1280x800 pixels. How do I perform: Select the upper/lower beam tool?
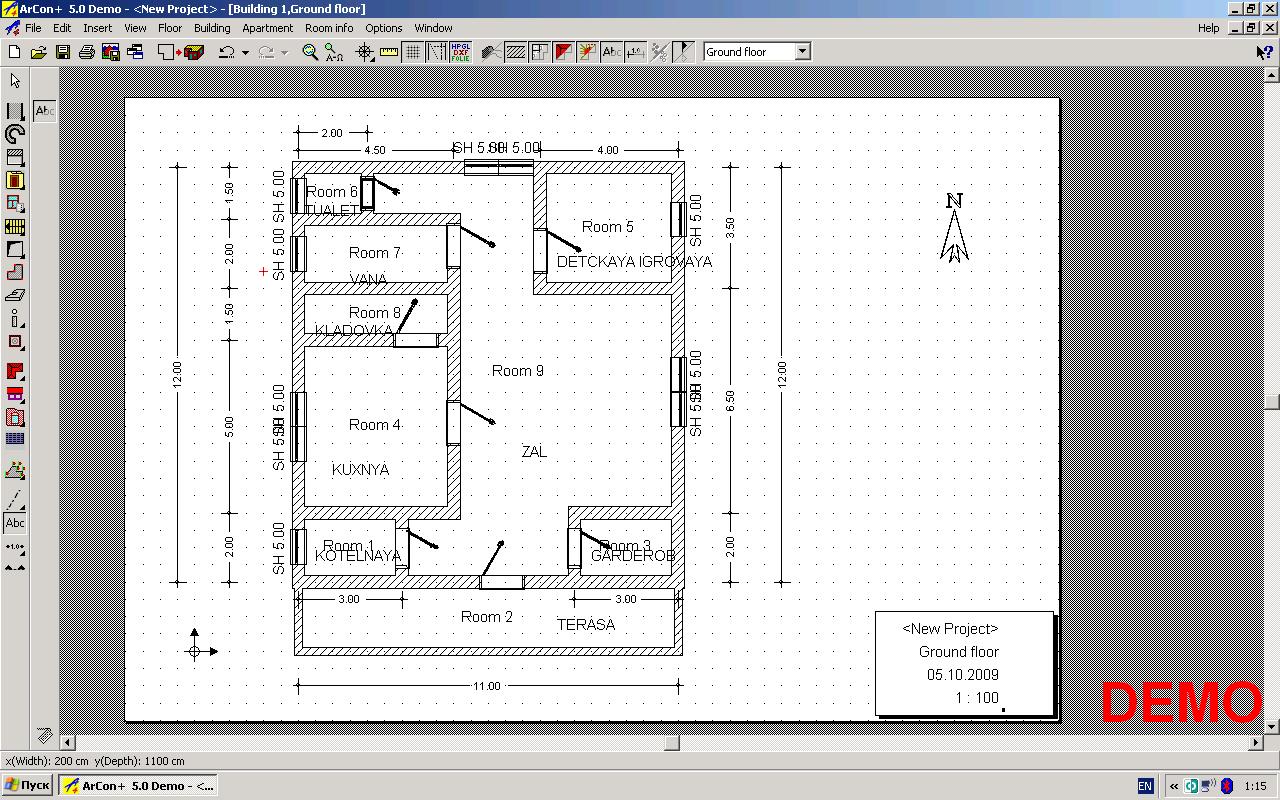coord(15,157)
